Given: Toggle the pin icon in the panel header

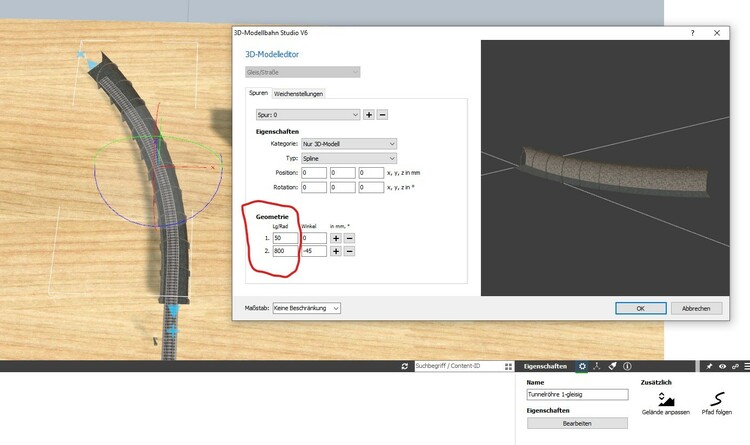Looking at the screenshot, I should click(708, 367).
